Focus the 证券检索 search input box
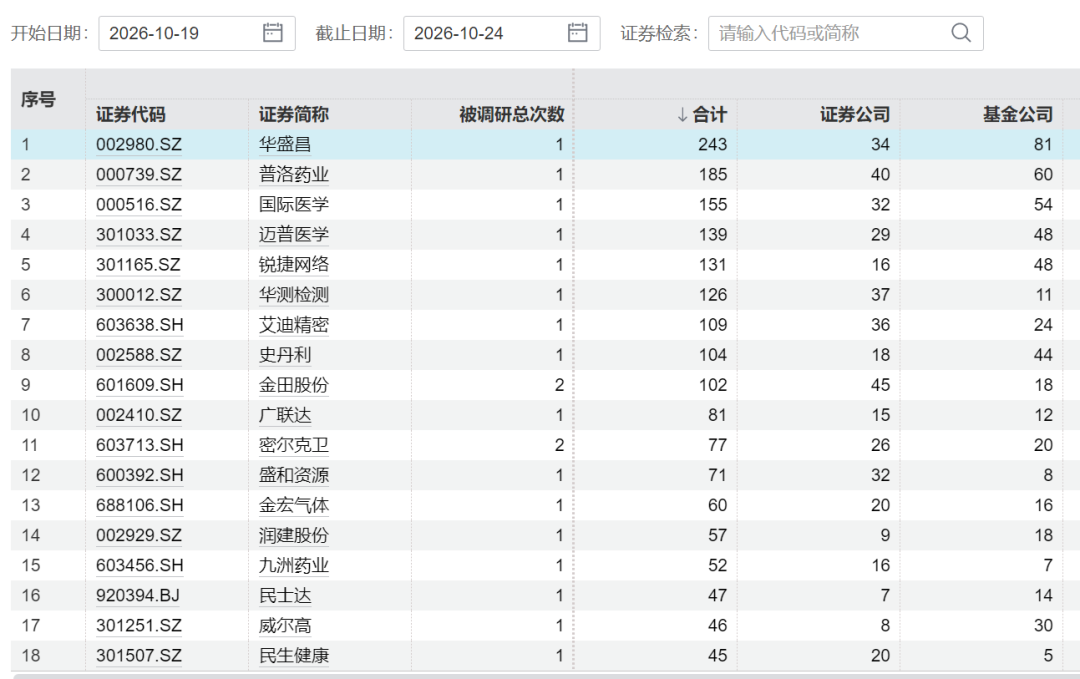 point(846,33)
